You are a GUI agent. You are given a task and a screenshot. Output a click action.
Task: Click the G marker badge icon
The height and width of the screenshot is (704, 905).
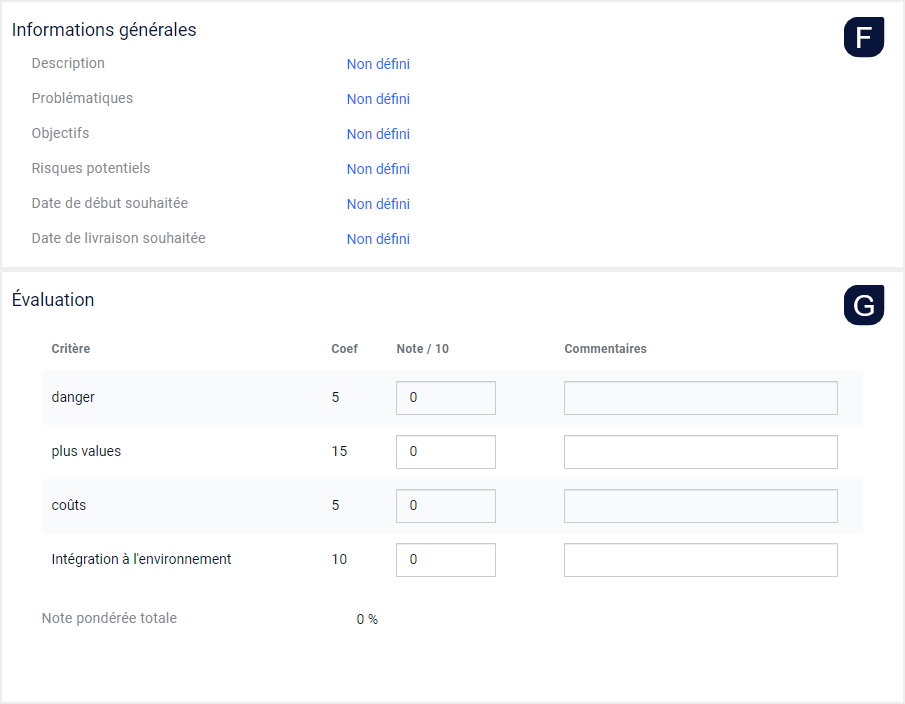pyautogui.click(x=863, y=305)
